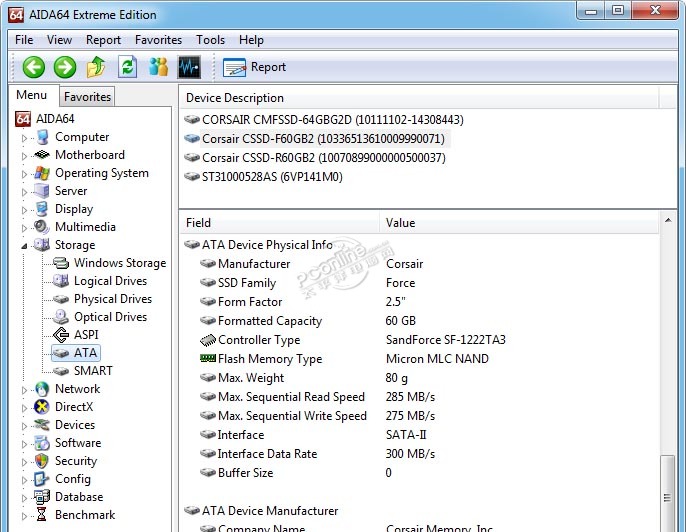Select the Benchmark hourglass icon
Image resolution: width=686 pixels, height=532 pixels.
point(42,514)
